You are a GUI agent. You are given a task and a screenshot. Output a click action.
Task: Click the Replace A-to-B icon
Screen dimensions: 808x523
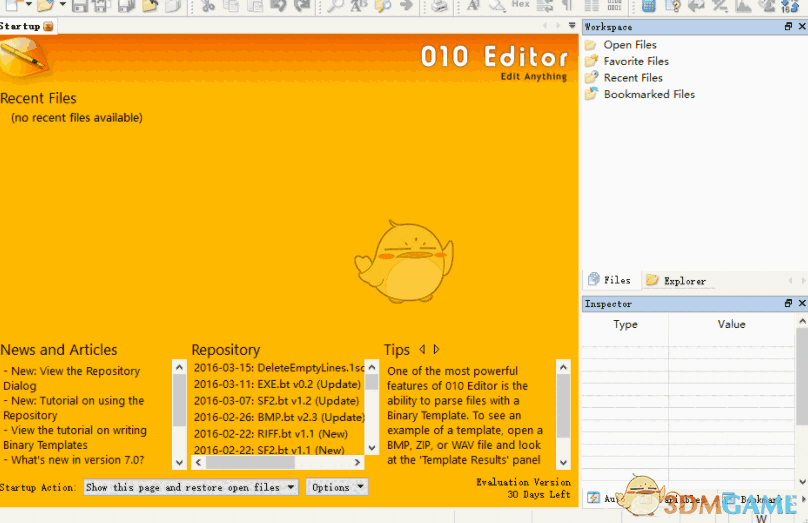pyautogui.click(x=359, y=6)
